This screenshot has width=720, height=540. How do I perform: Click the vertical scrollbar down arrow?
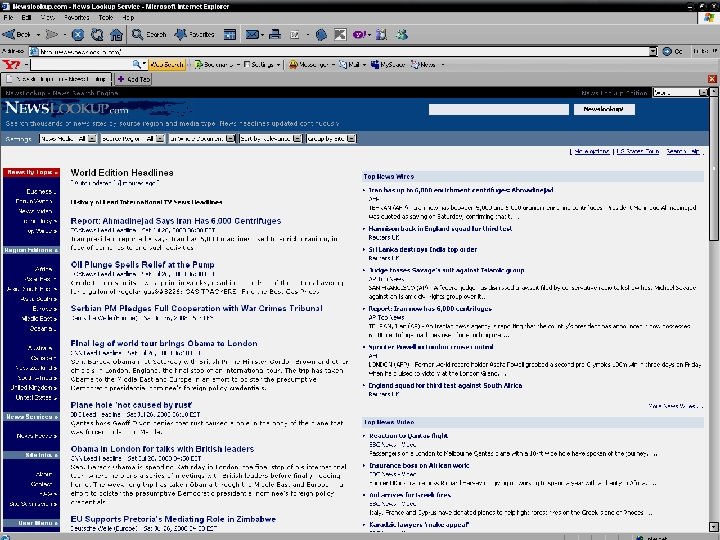coord(714,527)
